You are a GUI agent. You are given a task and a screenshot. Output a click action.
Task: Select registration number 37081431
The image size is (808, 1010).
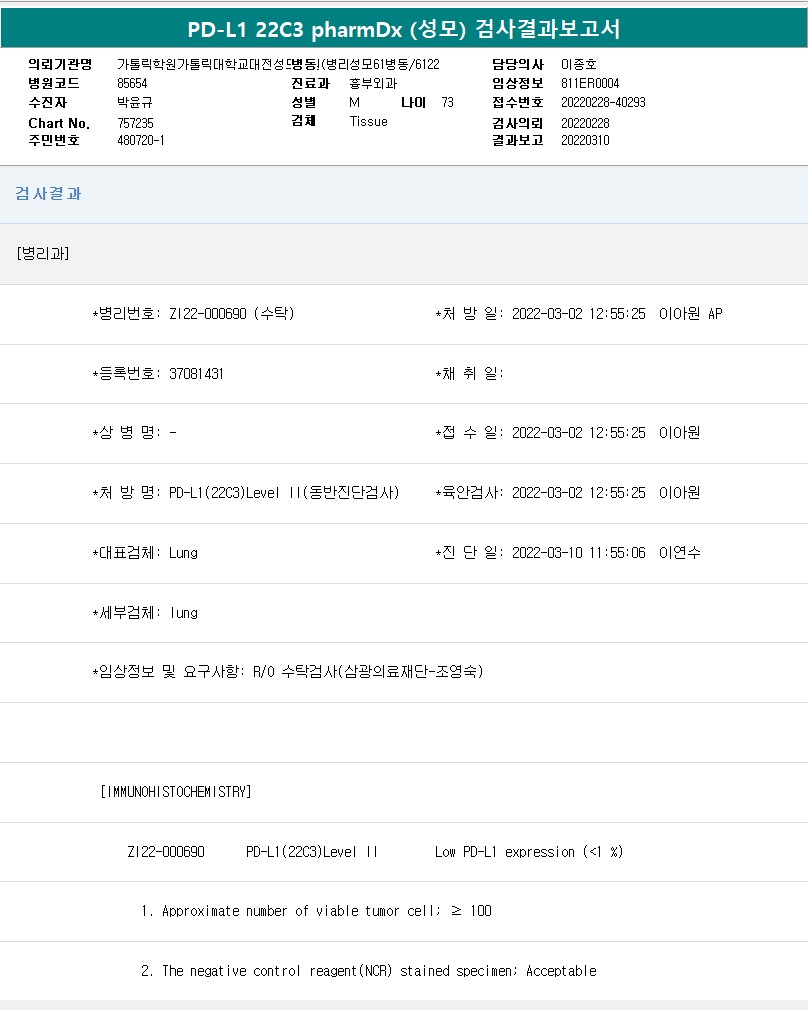pos(196,374)
